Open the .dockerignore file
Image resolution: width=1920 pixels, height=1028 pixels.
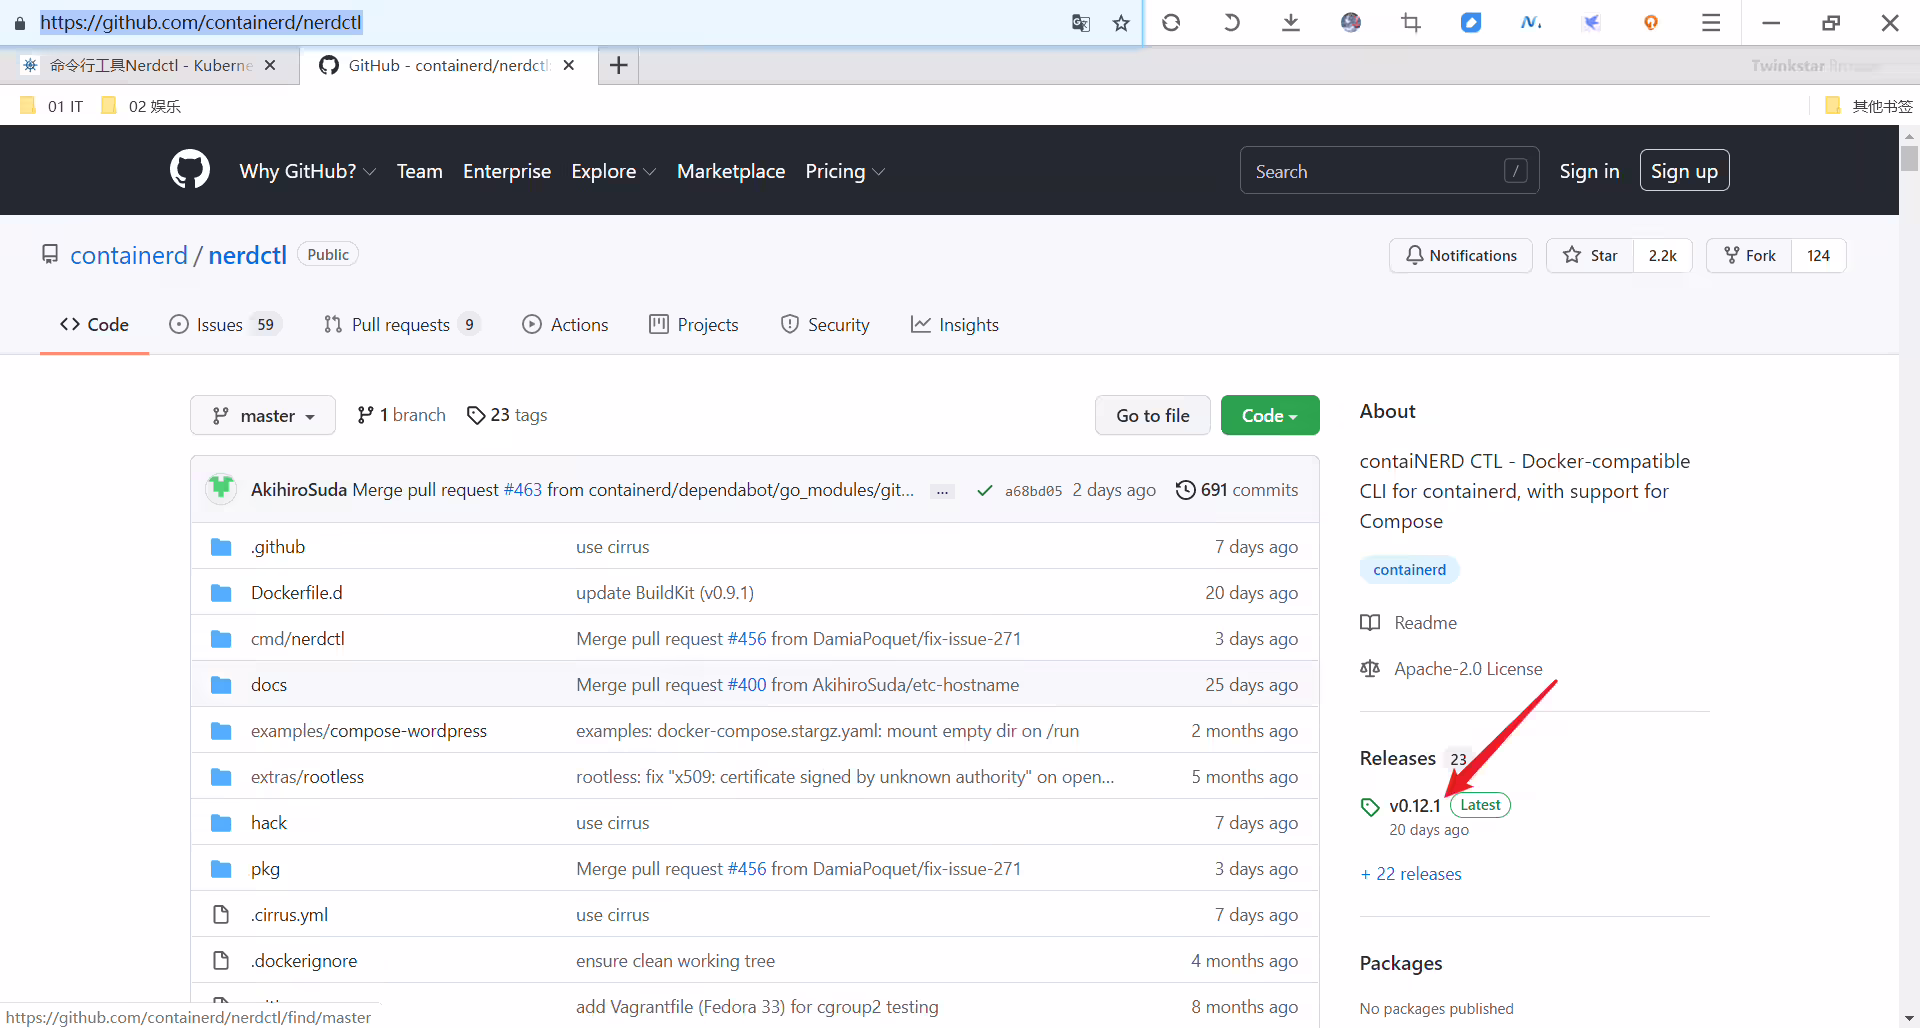coord(304,961)
